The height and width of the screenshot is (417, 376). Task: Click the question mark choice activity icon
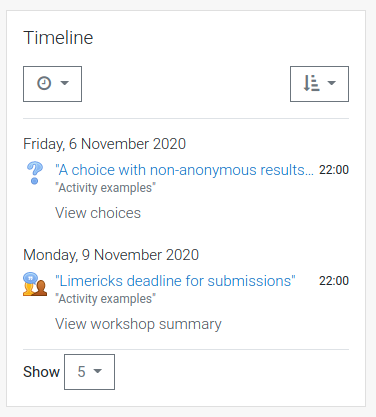pos(35,173)
